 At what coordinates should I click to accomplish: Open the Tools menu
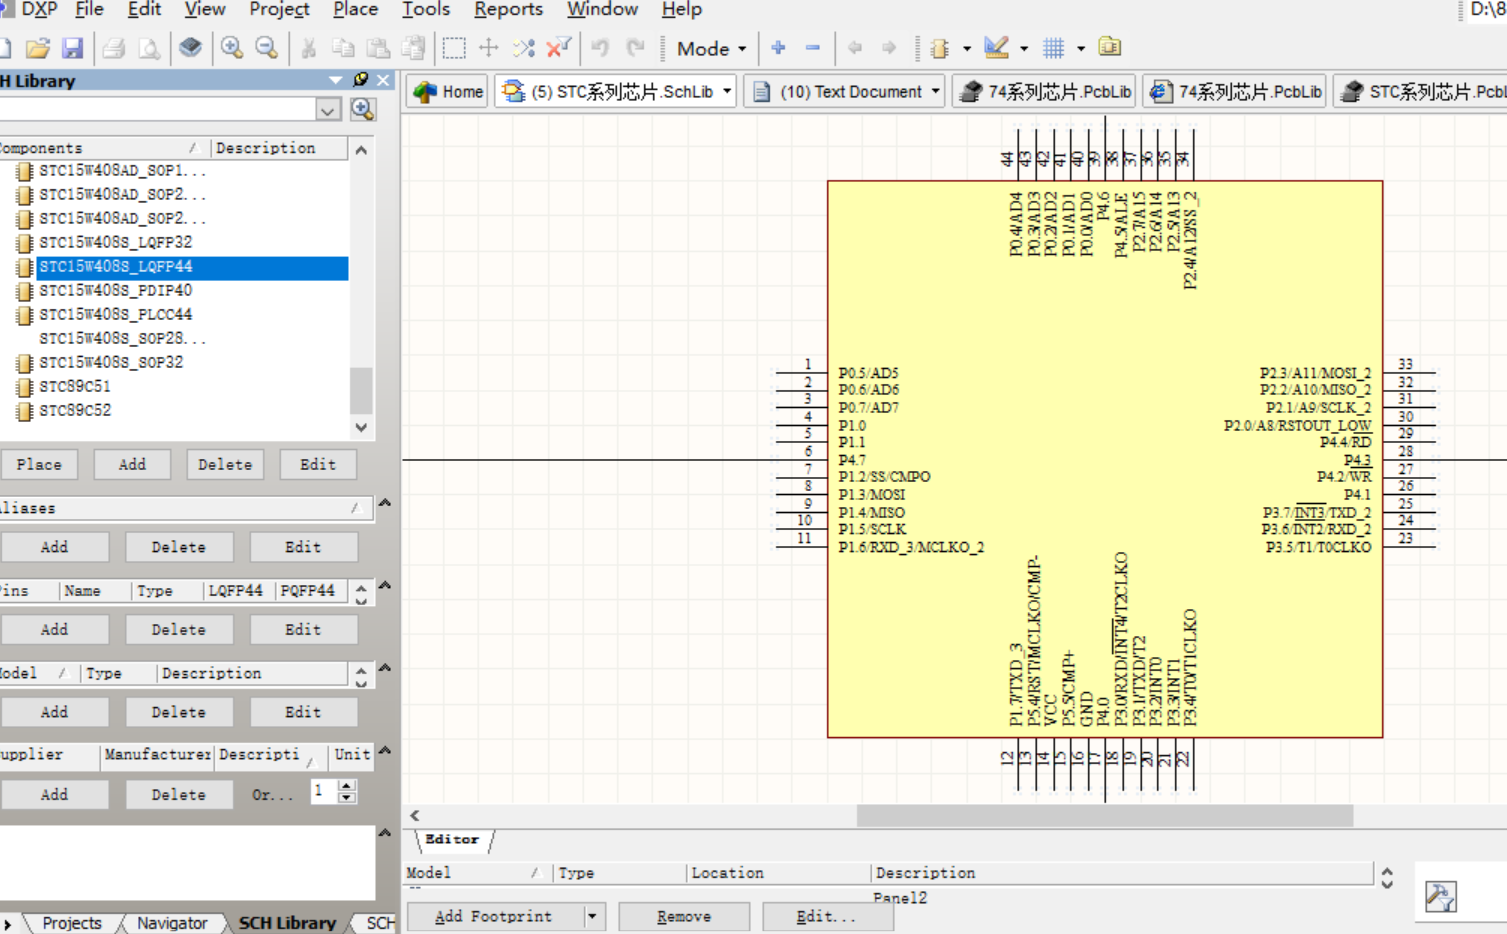pyautogui.click(x=426, y=10)
